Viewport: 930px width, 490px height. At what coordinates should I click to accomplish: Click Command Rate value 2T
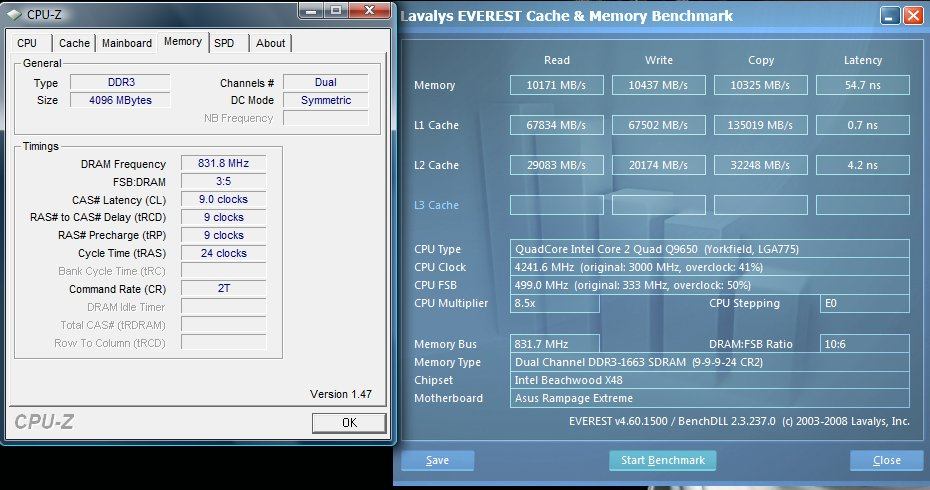[x=224, y=289]
